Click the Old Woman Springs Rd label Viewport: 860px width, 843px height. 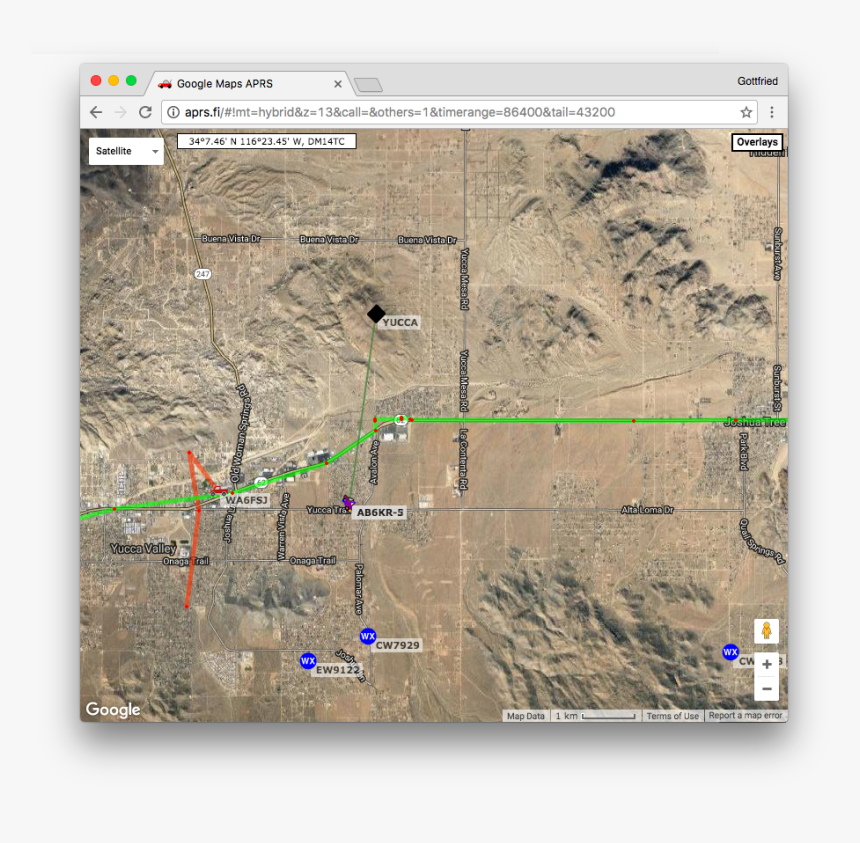[x=240, y=433]
